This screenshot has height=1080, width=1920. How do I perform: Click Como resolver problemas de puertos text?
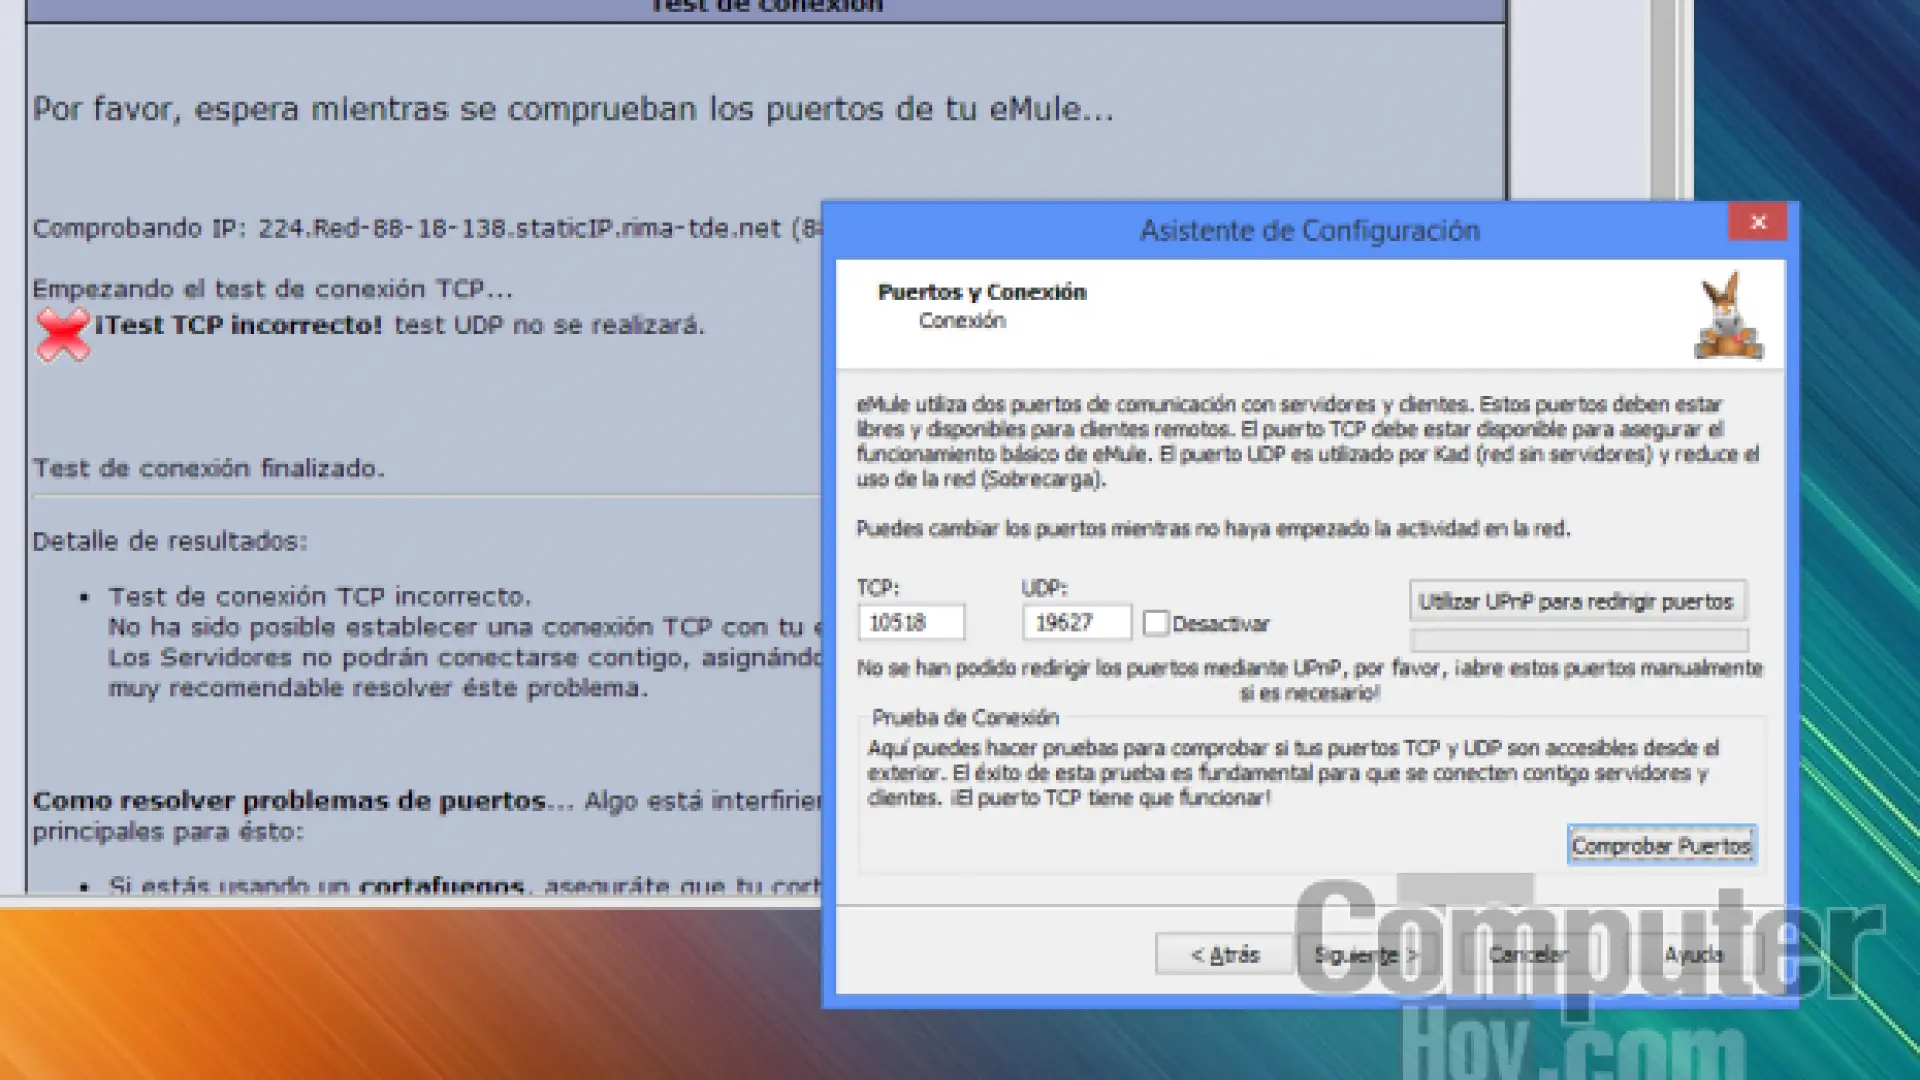(x=290, y=801)
